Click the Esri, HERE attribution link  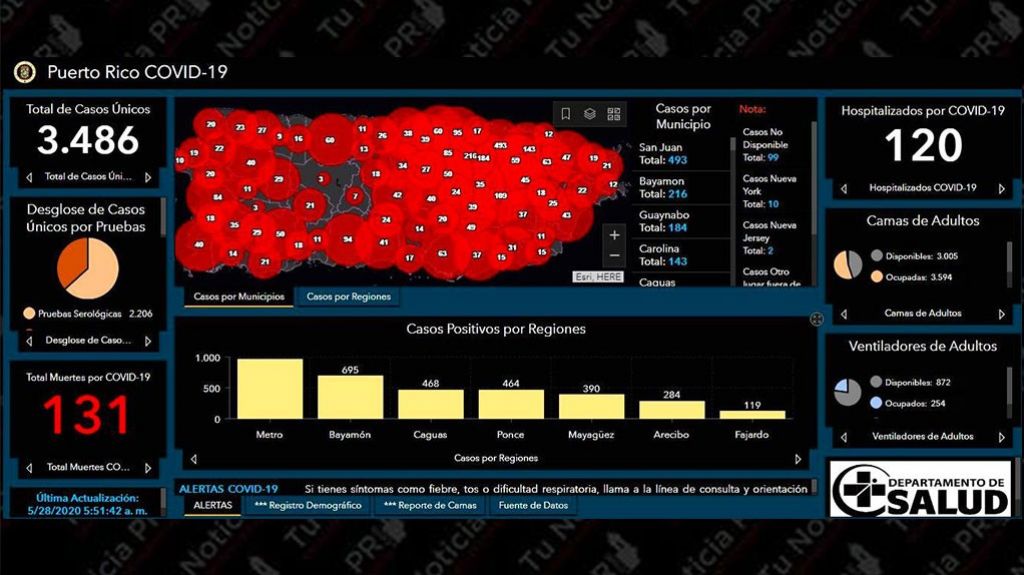(x=600, y=277)
